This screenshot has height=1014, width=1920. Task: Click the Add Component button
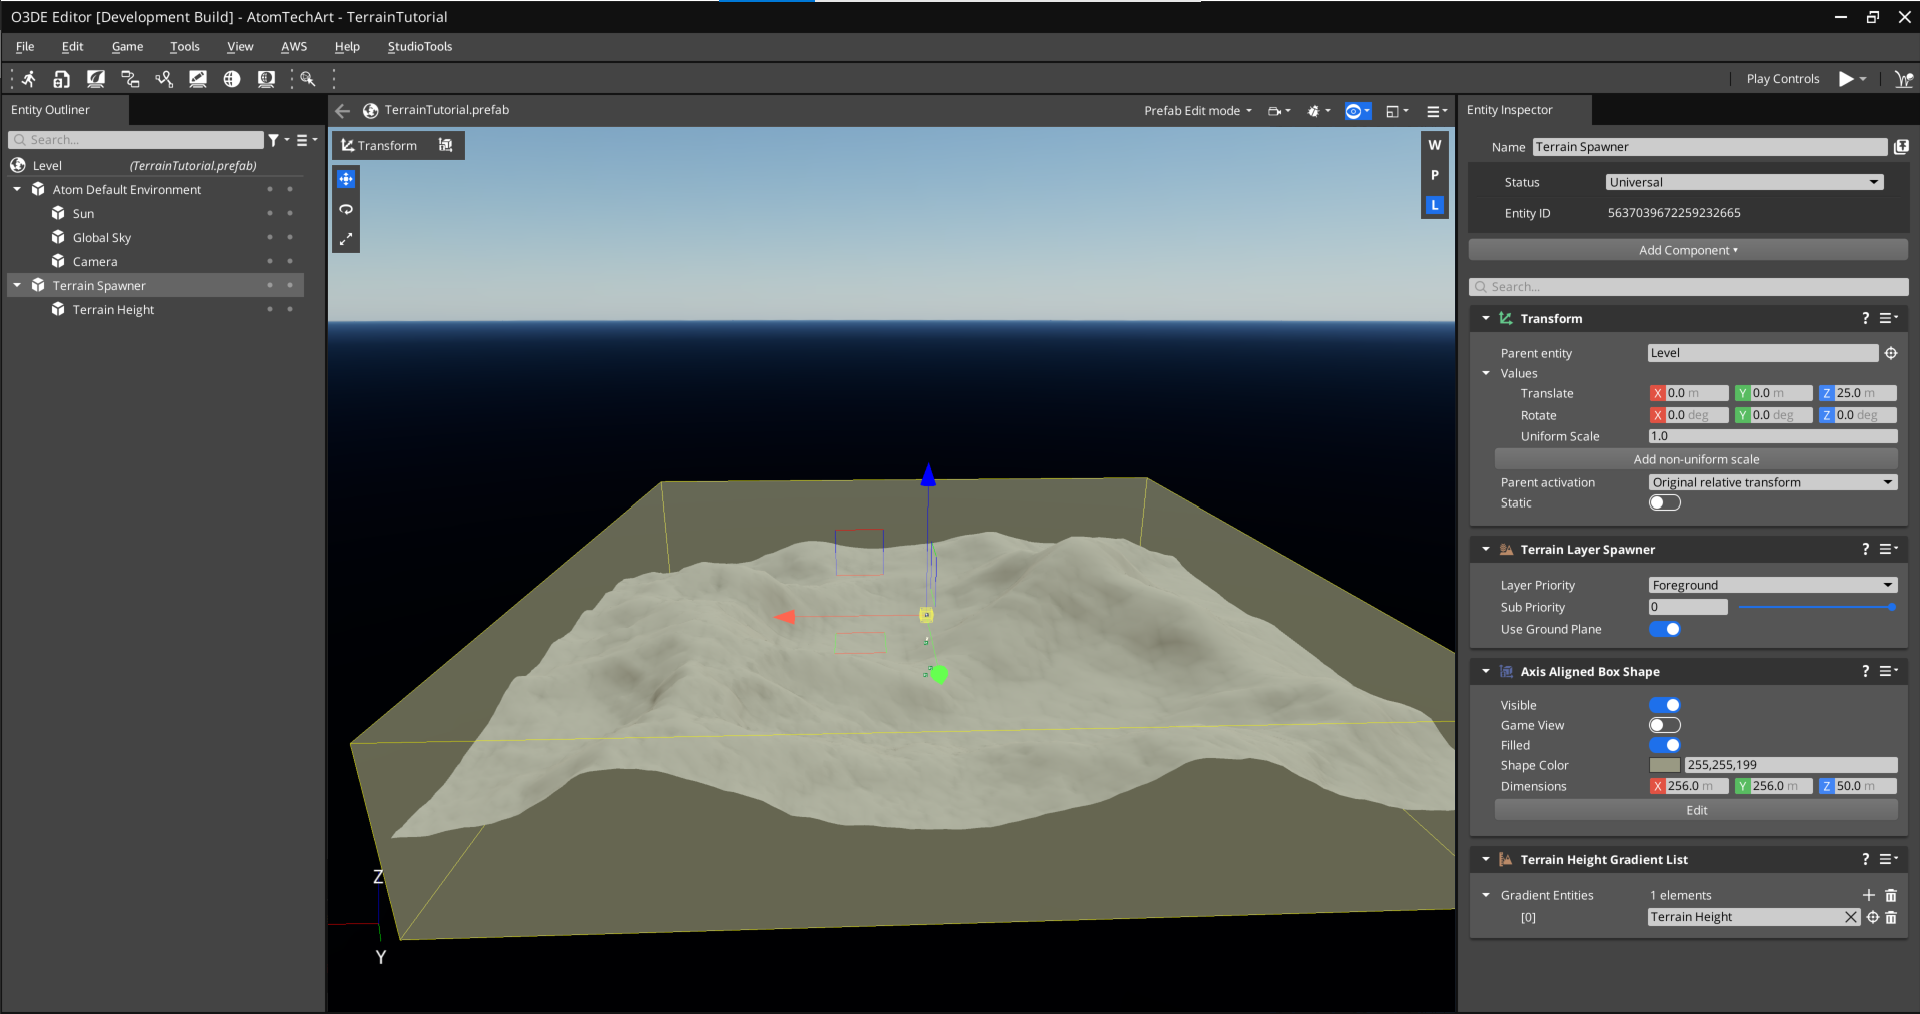pos(1688,250)
